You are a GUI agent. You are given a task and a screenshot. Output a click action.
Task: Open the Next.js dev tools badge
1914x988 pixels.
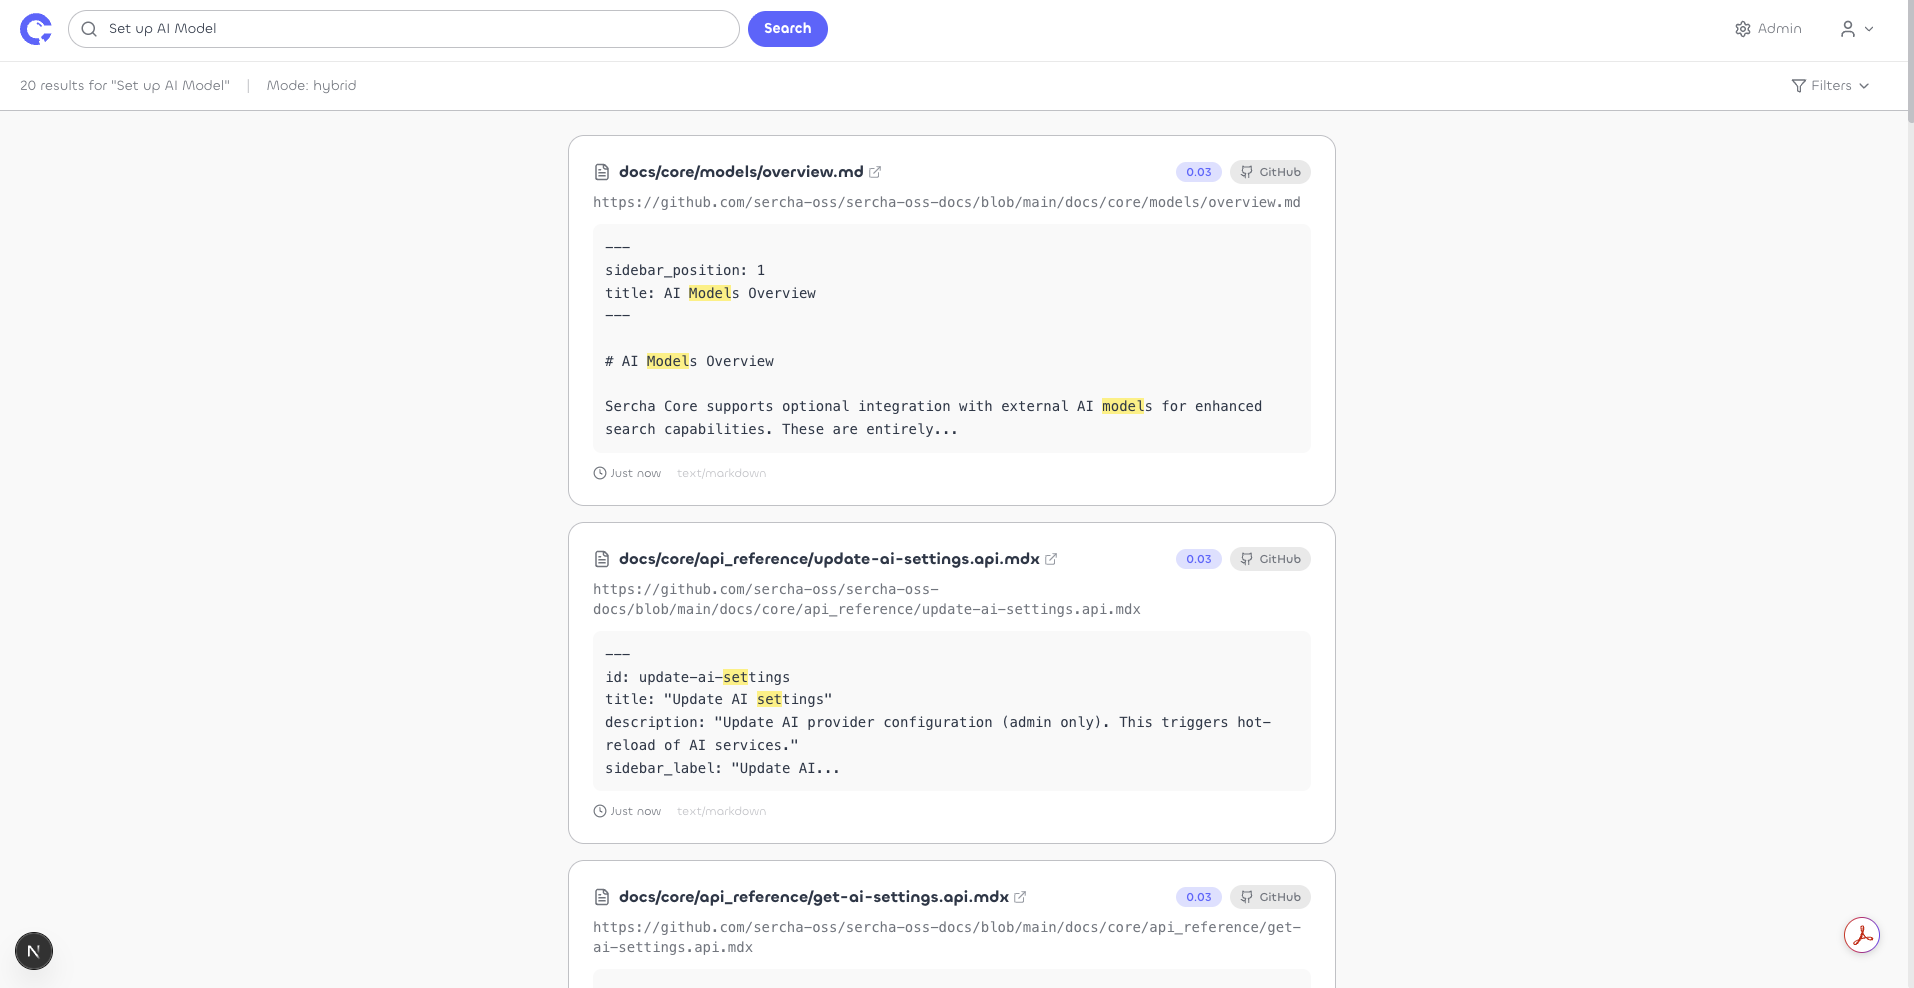pyautogui.click(x=34, y=951)
